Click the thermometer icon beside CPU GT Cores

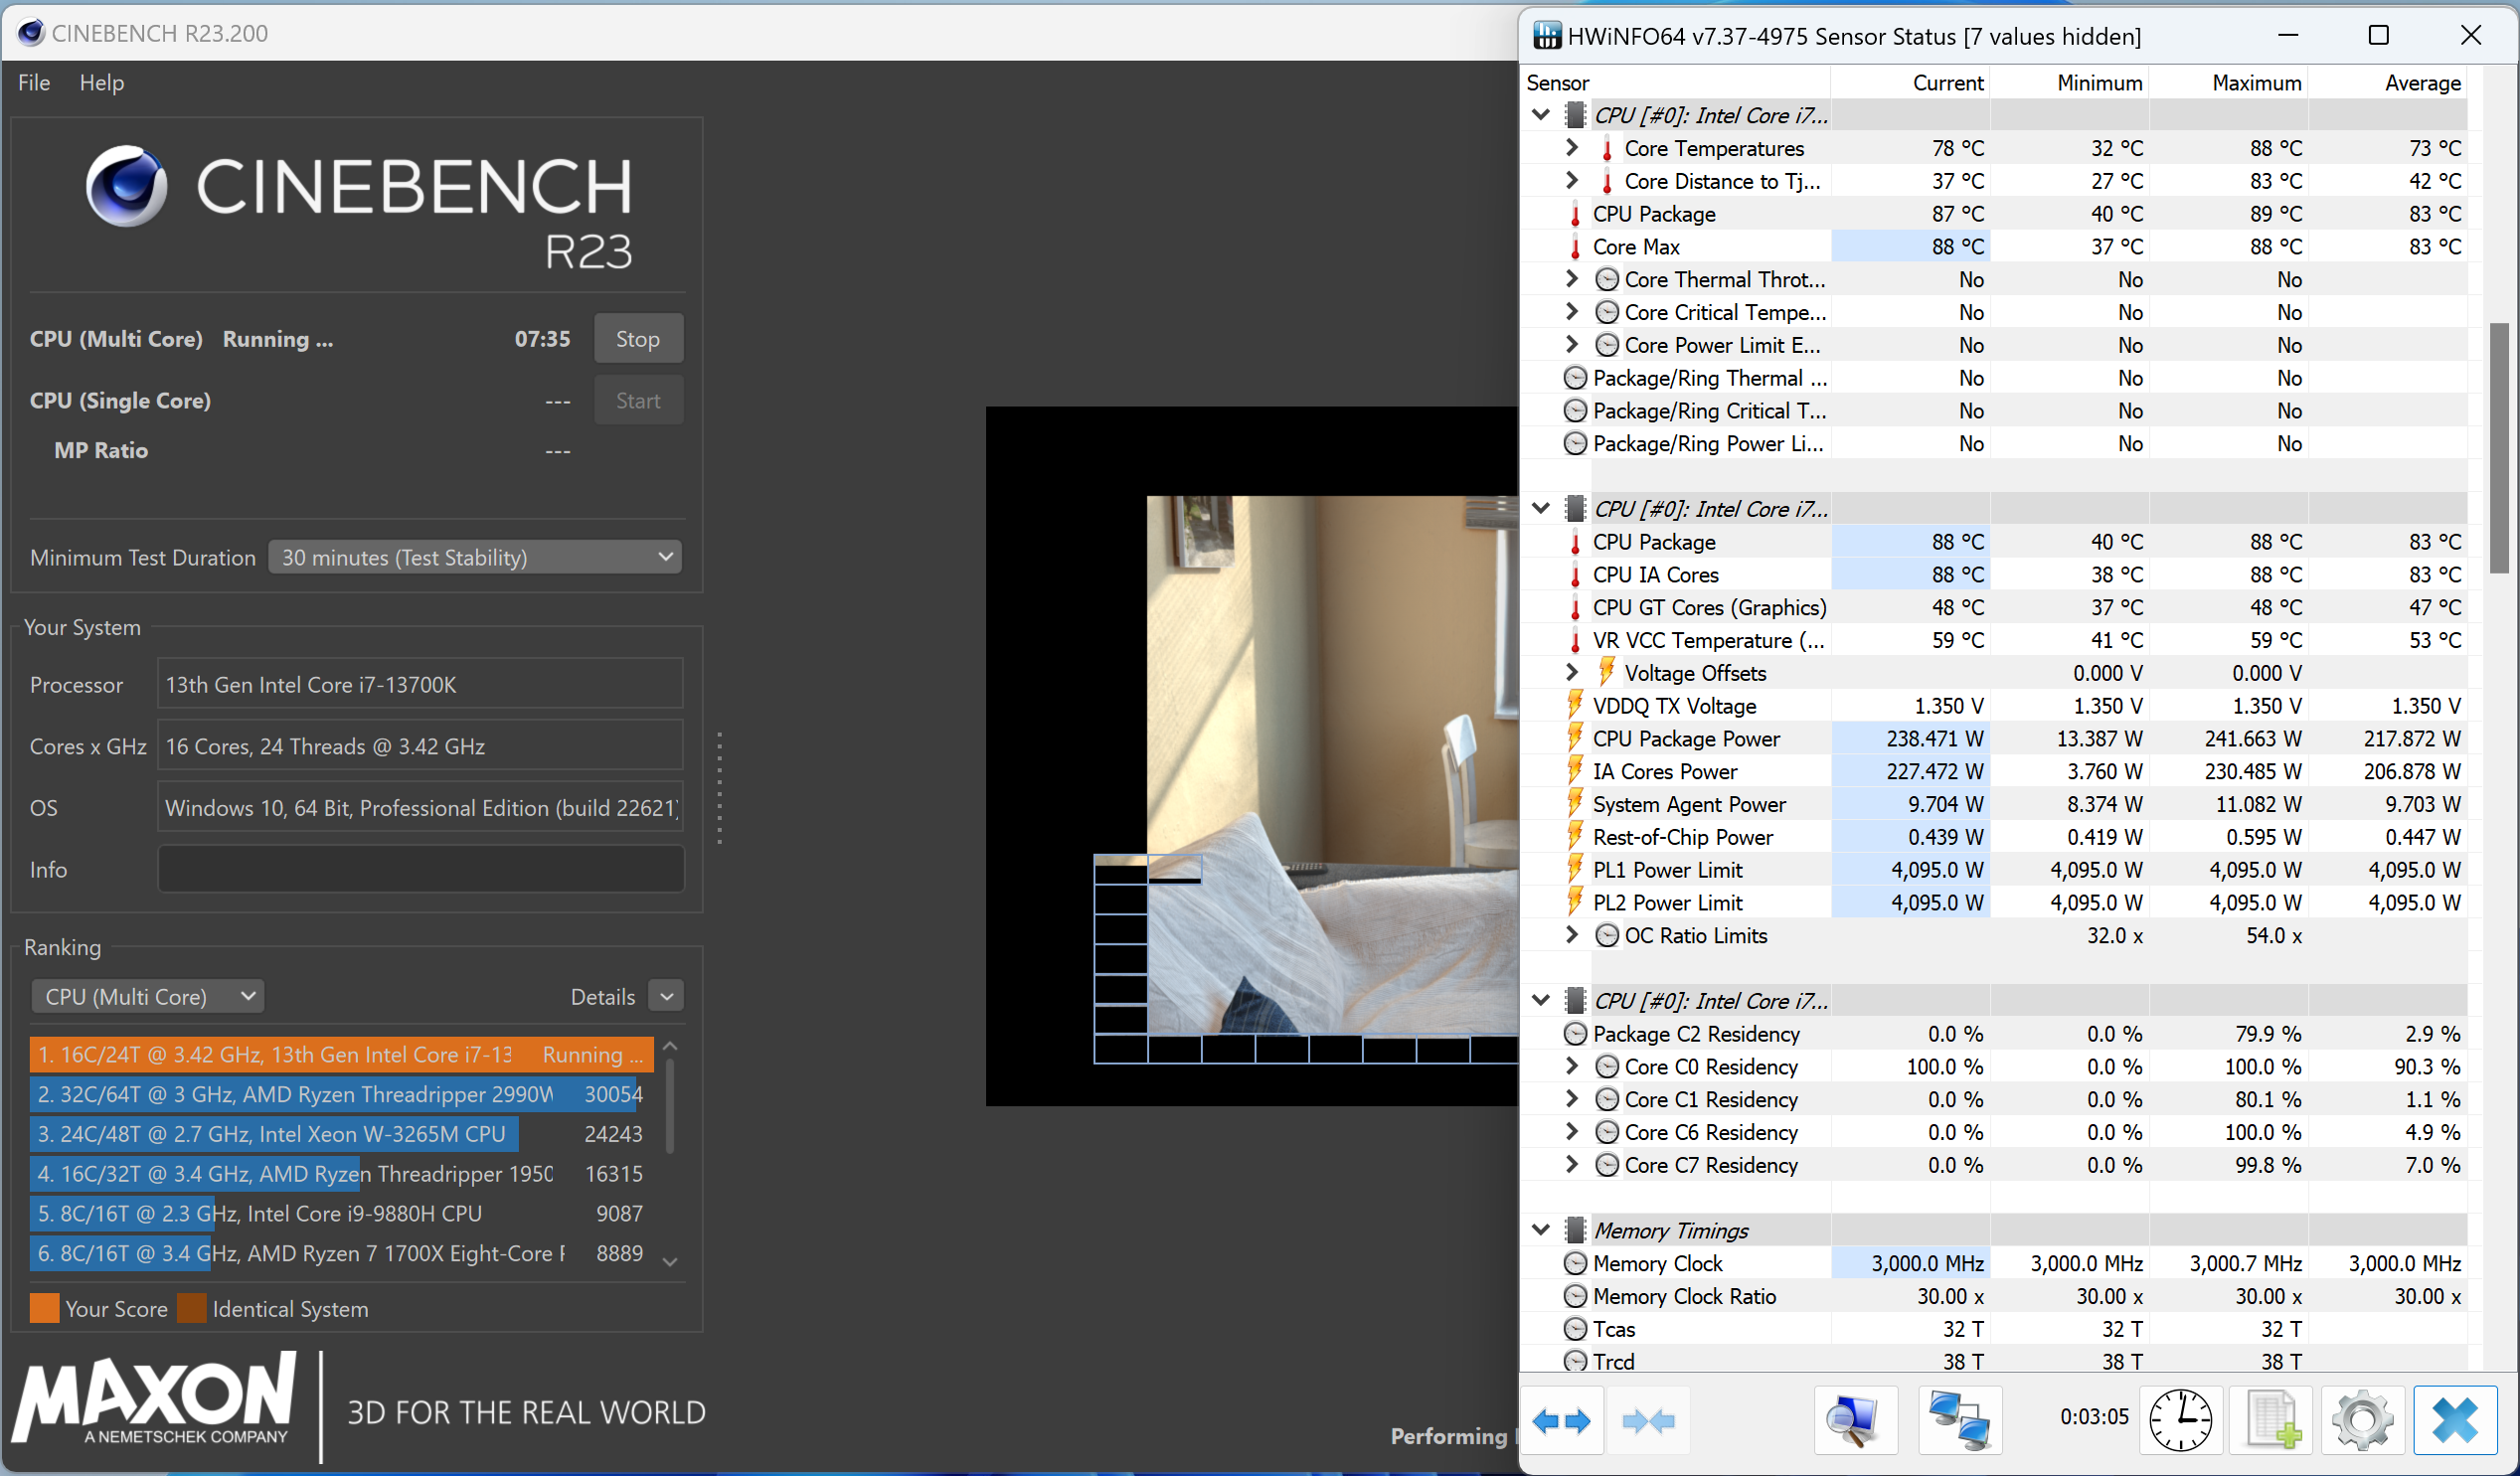[x=1575, y=608]
